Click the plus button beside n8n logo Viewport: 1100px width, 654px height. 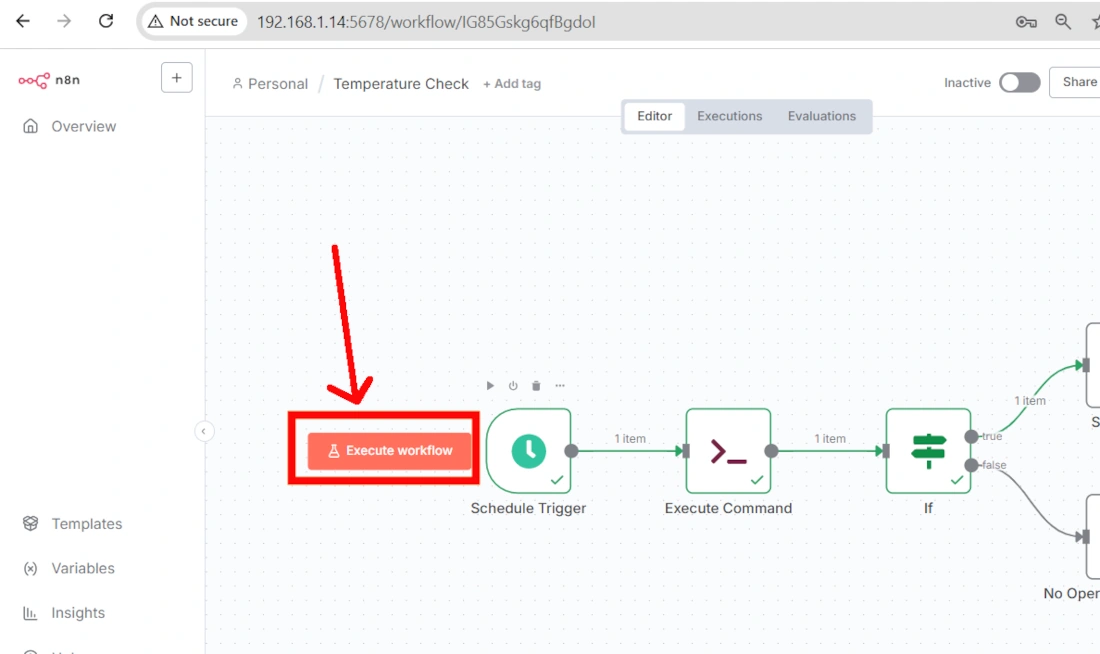point(176,78)
